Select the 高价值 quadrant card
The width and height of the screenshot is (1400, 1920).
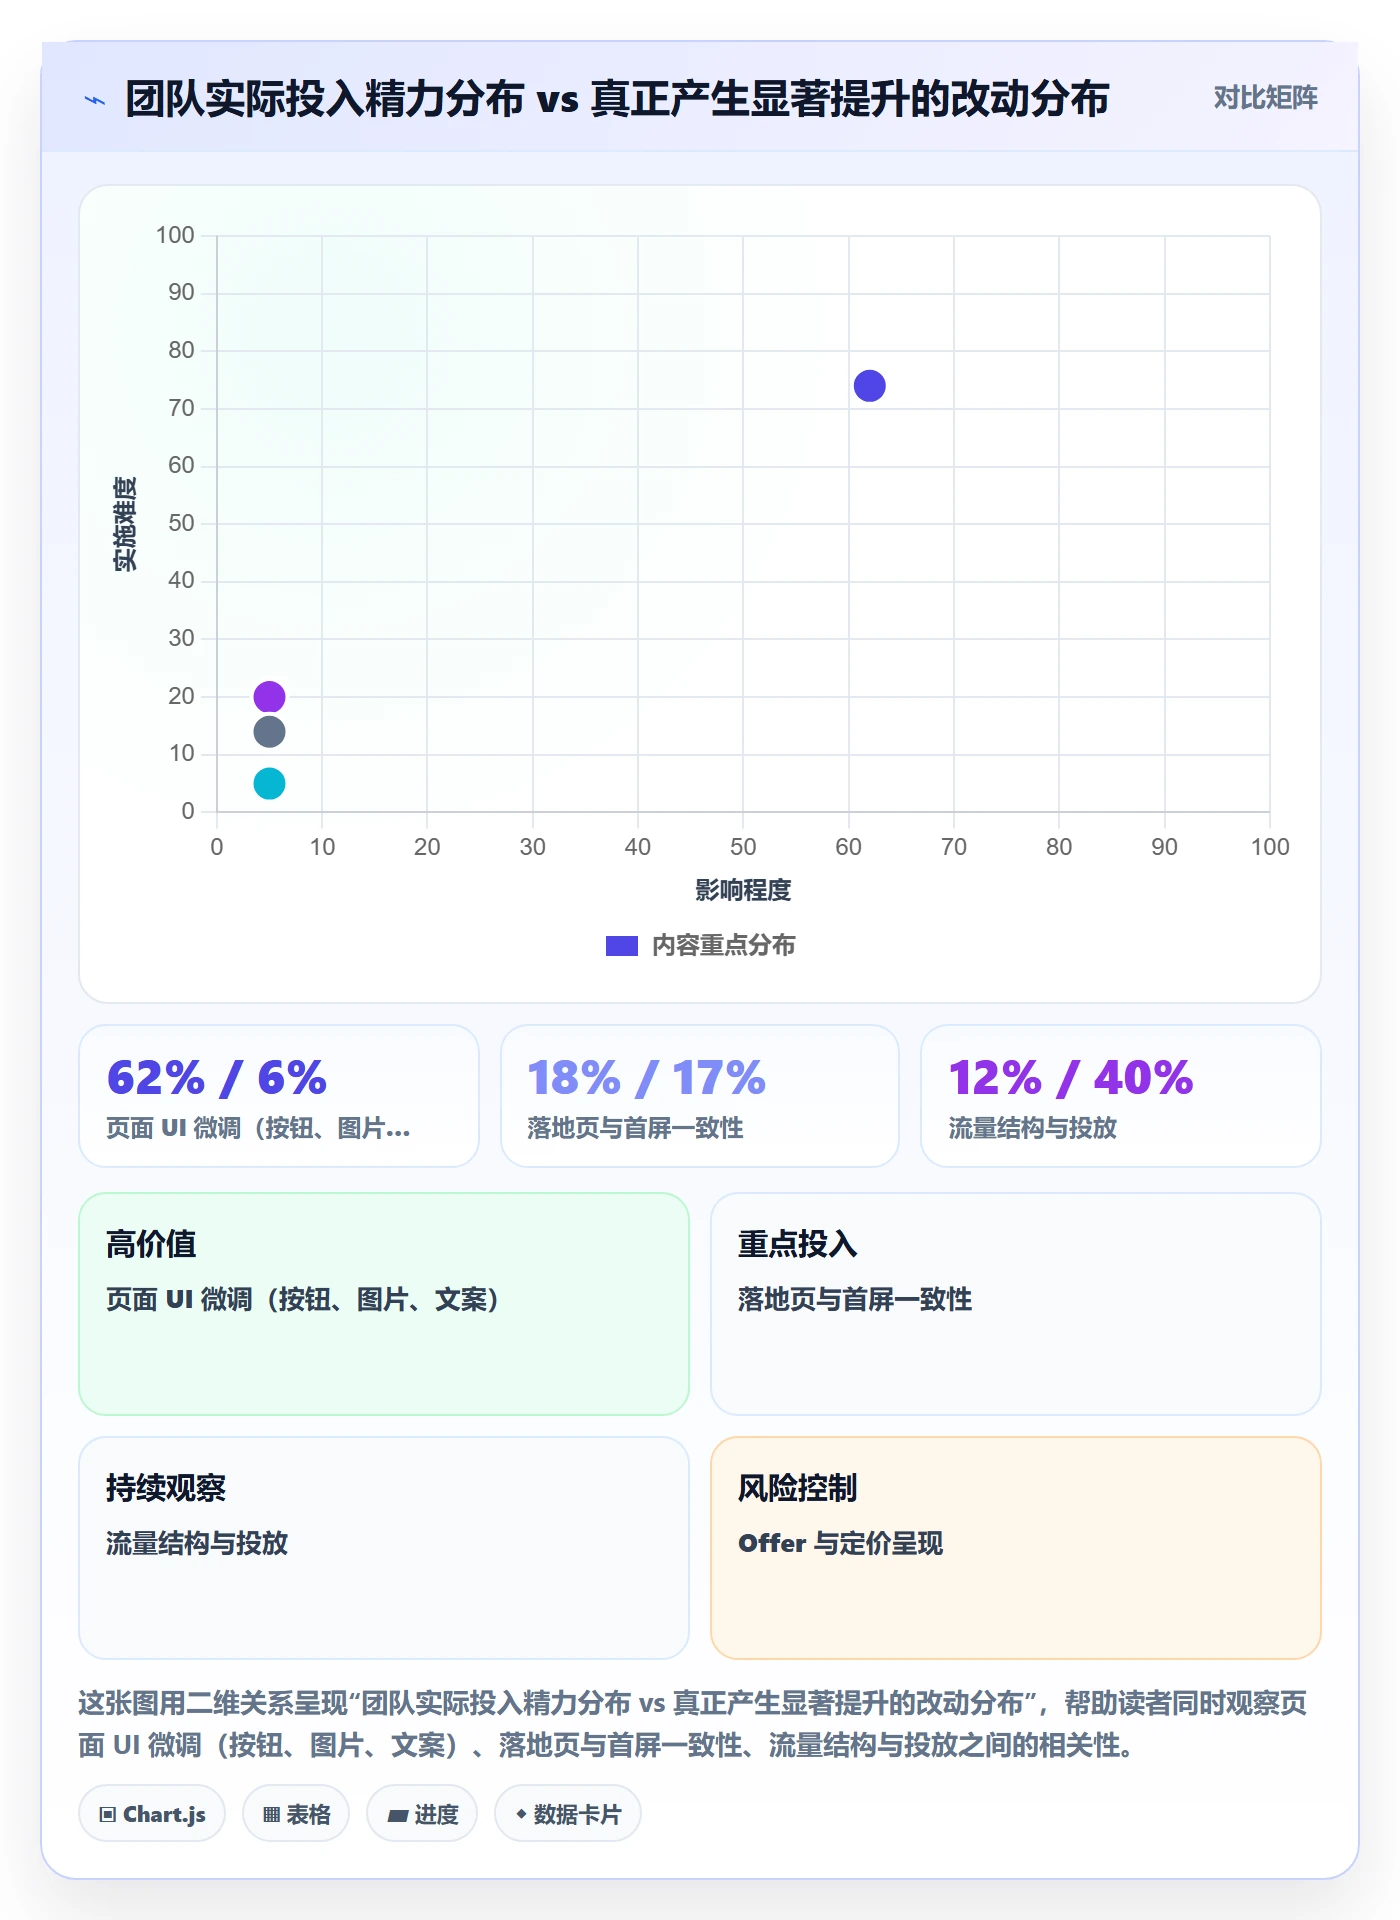click(x=384, y=1304)
